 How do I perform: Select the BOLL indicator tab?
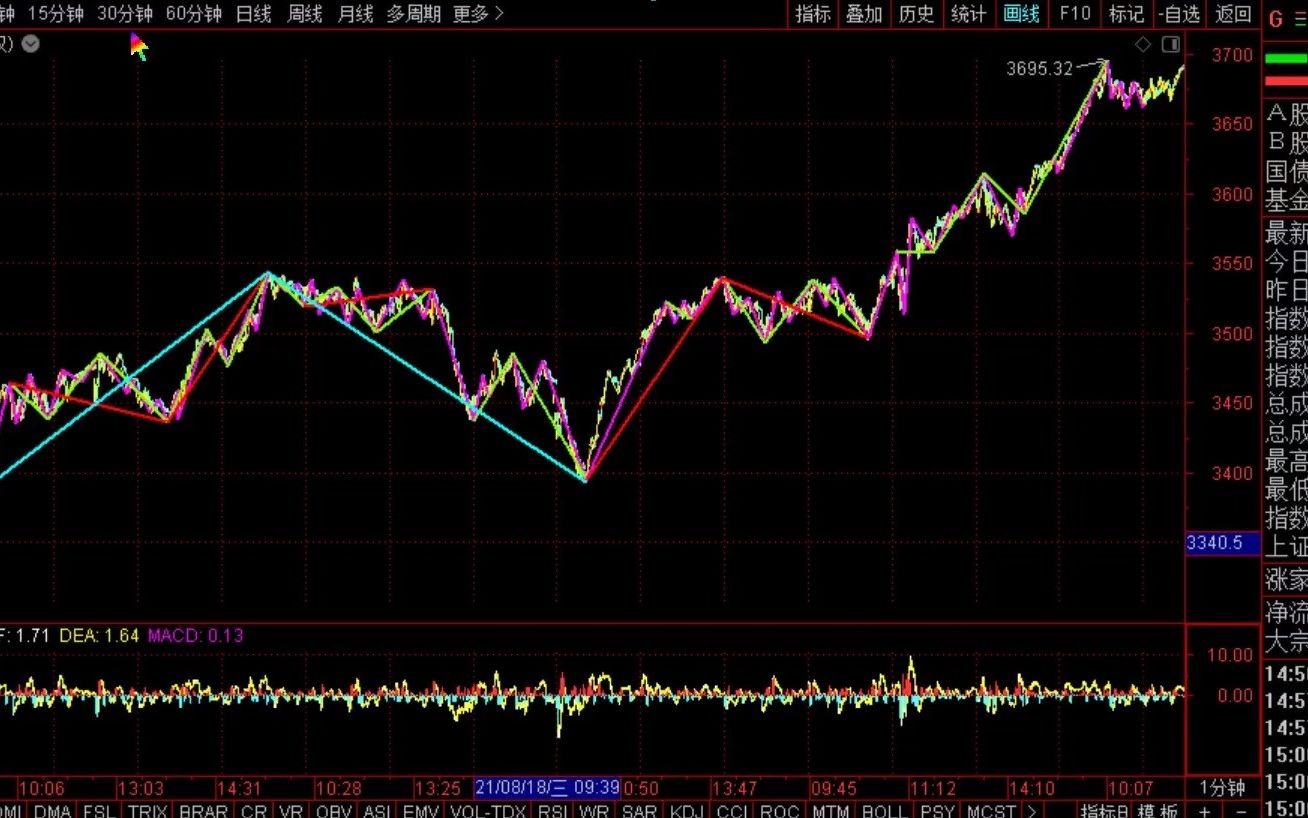[x=884, y=811]
